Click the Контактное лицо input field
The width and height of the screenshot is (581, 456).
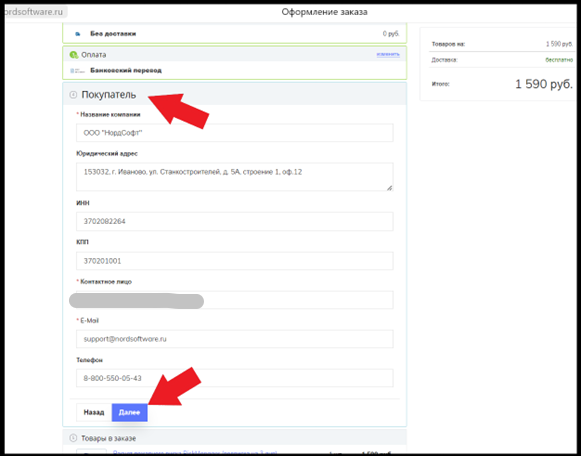[235, 300]
